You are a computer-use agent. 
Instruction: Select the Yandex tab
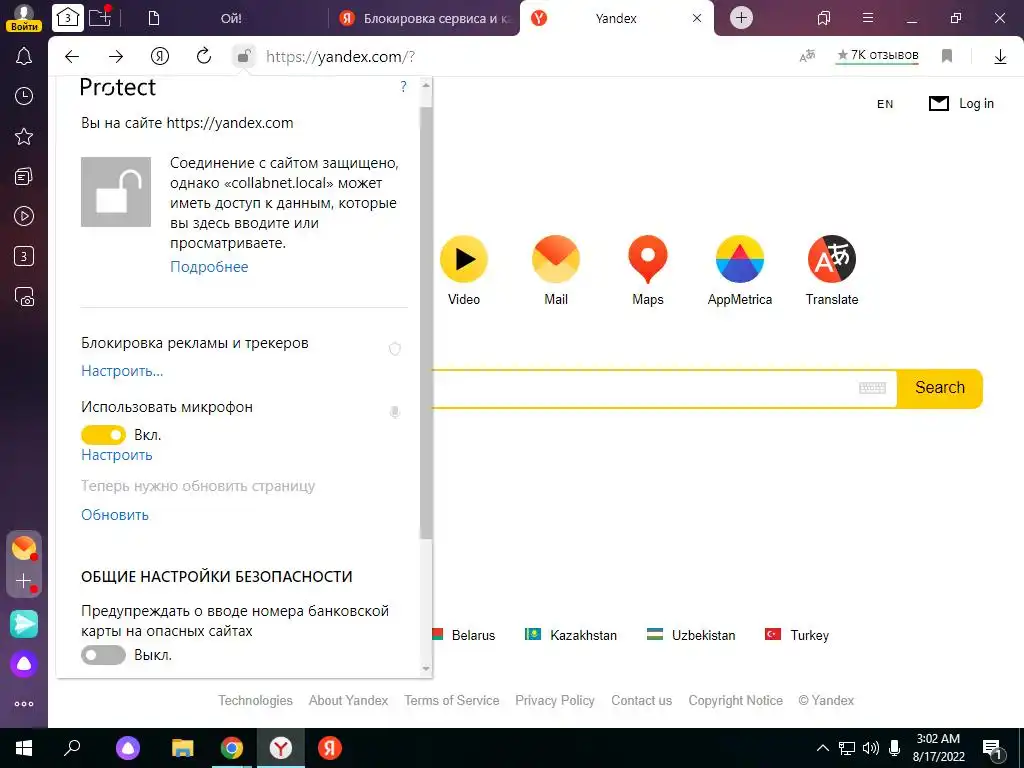616,18
